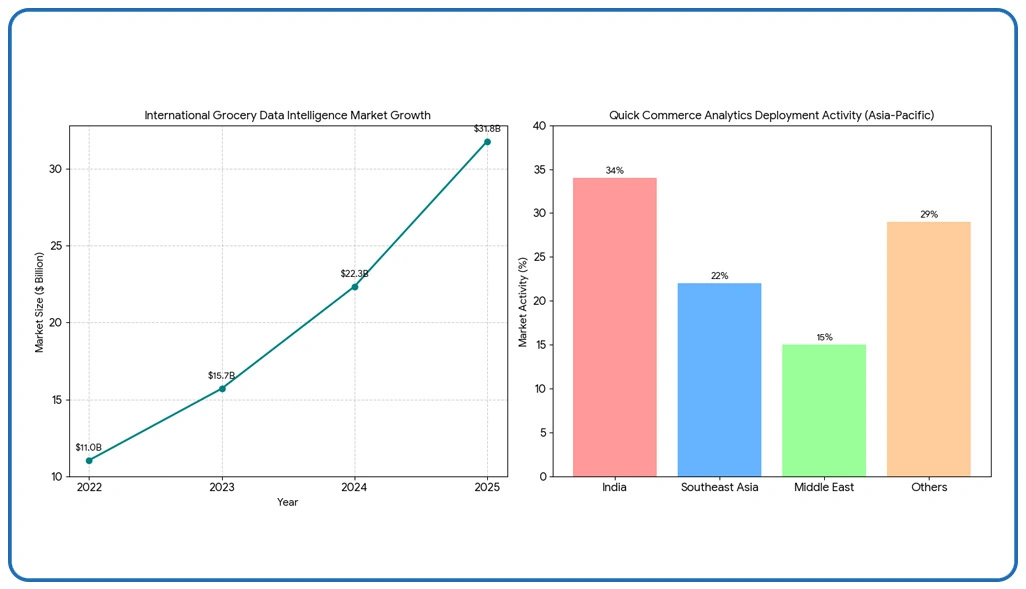Click the 2024 data point marker
The height and width of the screenshot is (589, 1026).
click(x=354, y=287)
